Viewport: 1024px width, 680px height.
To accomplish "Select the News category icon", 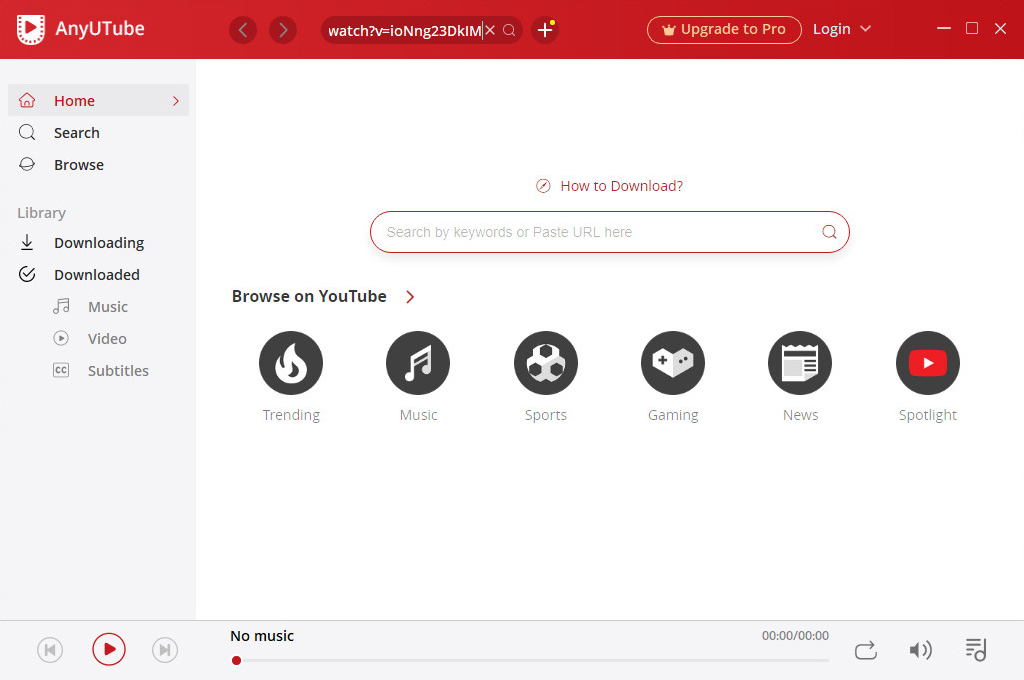I will [800, 363].
